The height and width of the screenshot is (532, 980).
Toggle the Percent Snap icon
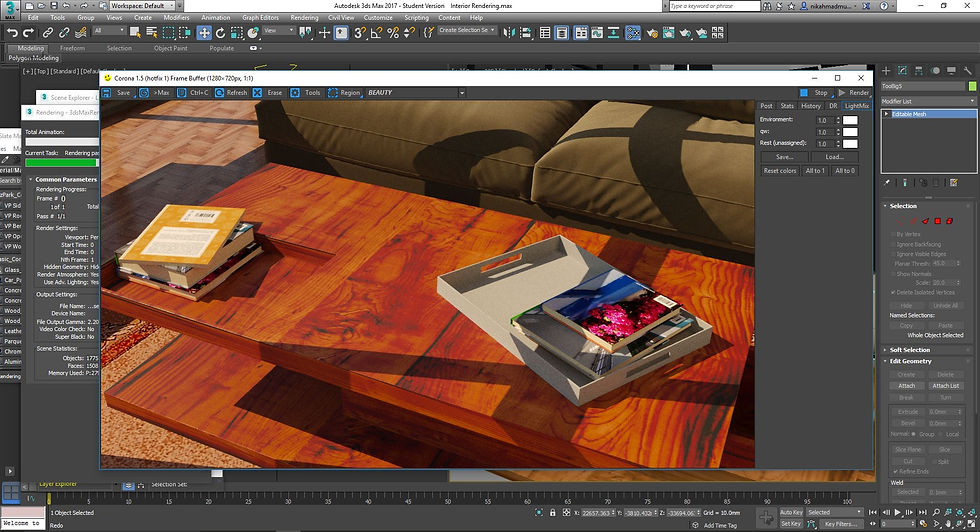click(393, 33)
